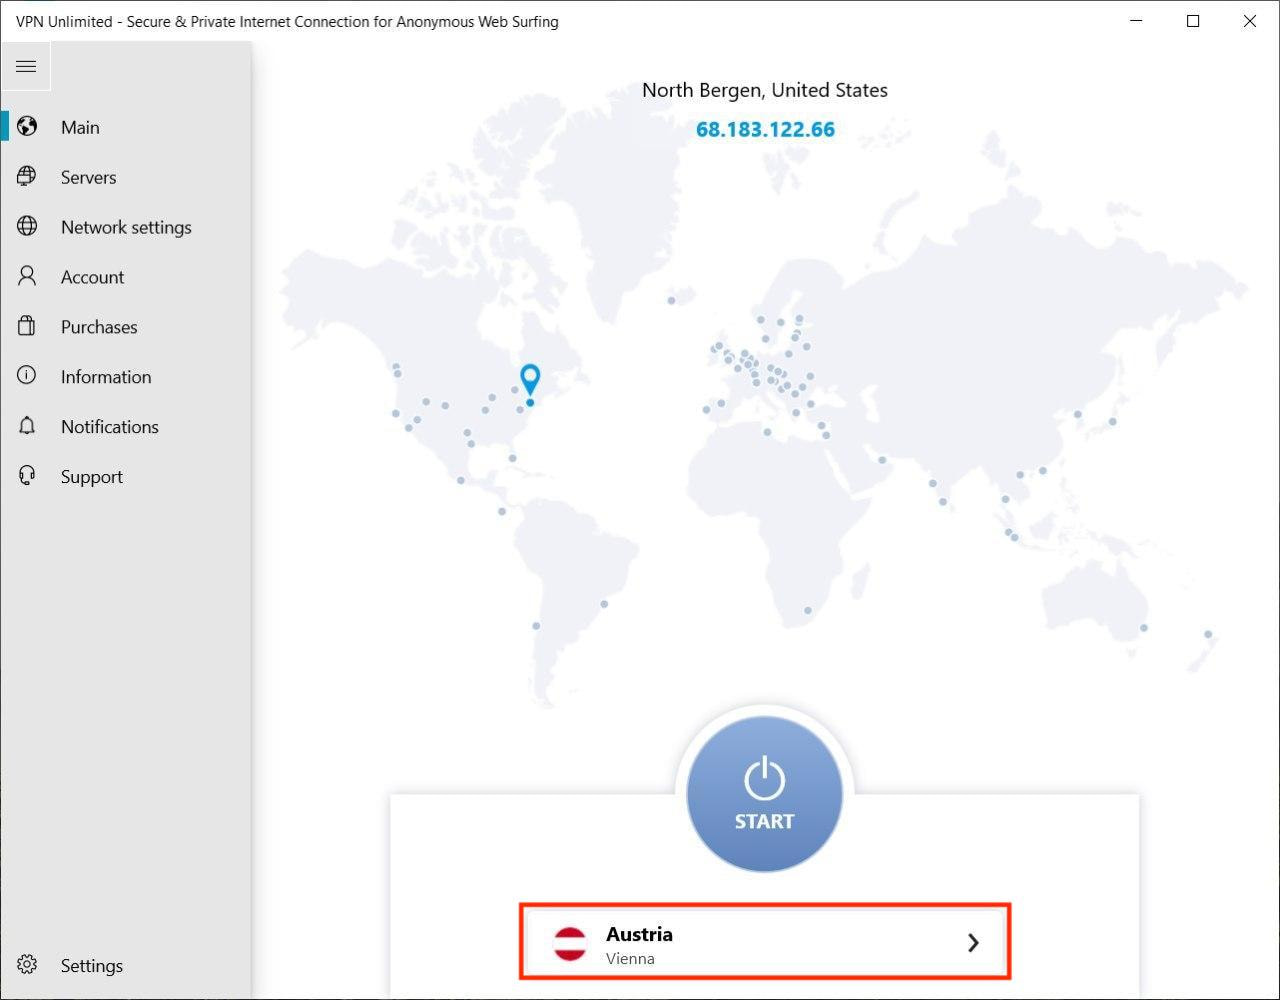
Task: Go to Network settings page
Action: tap(126, 227)
